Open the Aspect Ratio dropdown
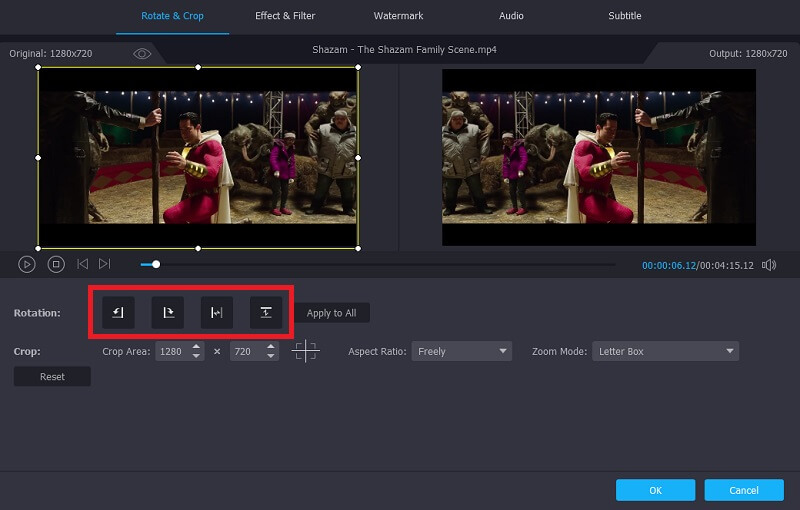This screenshot has height=510, width=800. pos(461,351)
